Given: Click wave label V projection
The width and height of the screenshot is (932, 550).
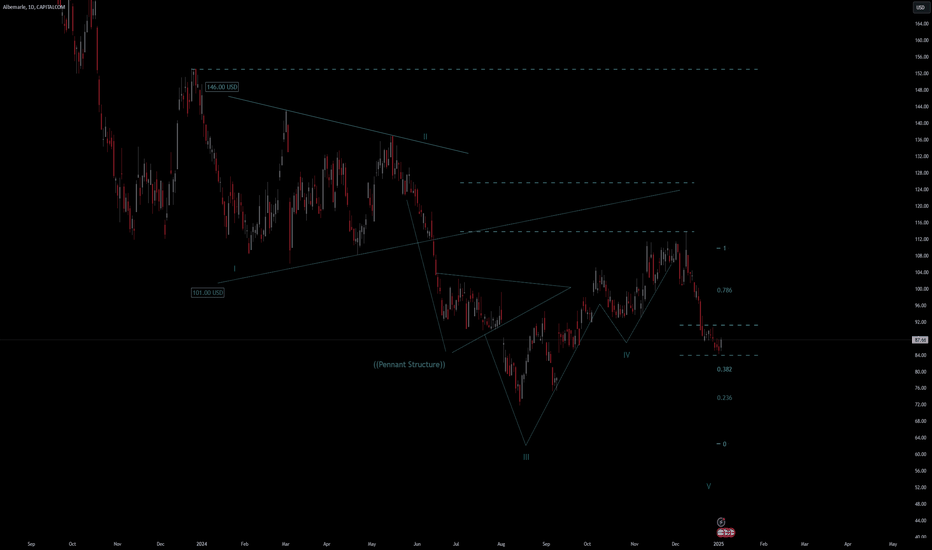Looking at the screenshot, I should point(709,486).
